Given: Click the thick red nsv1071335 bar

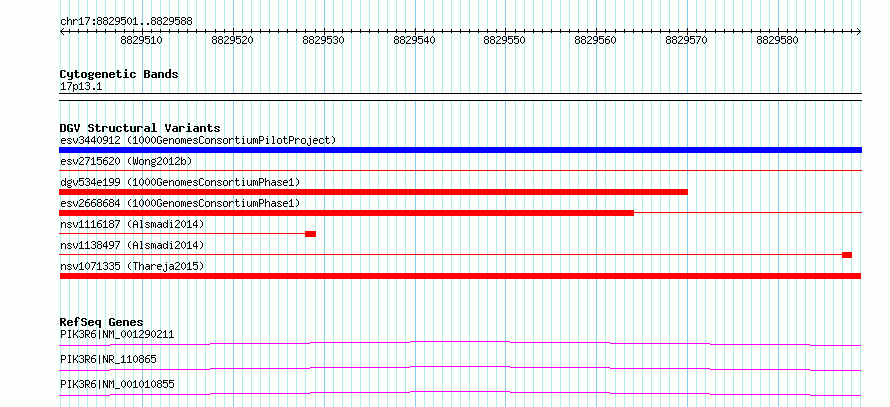Looking at the screenshot, I should pos(460,276).
